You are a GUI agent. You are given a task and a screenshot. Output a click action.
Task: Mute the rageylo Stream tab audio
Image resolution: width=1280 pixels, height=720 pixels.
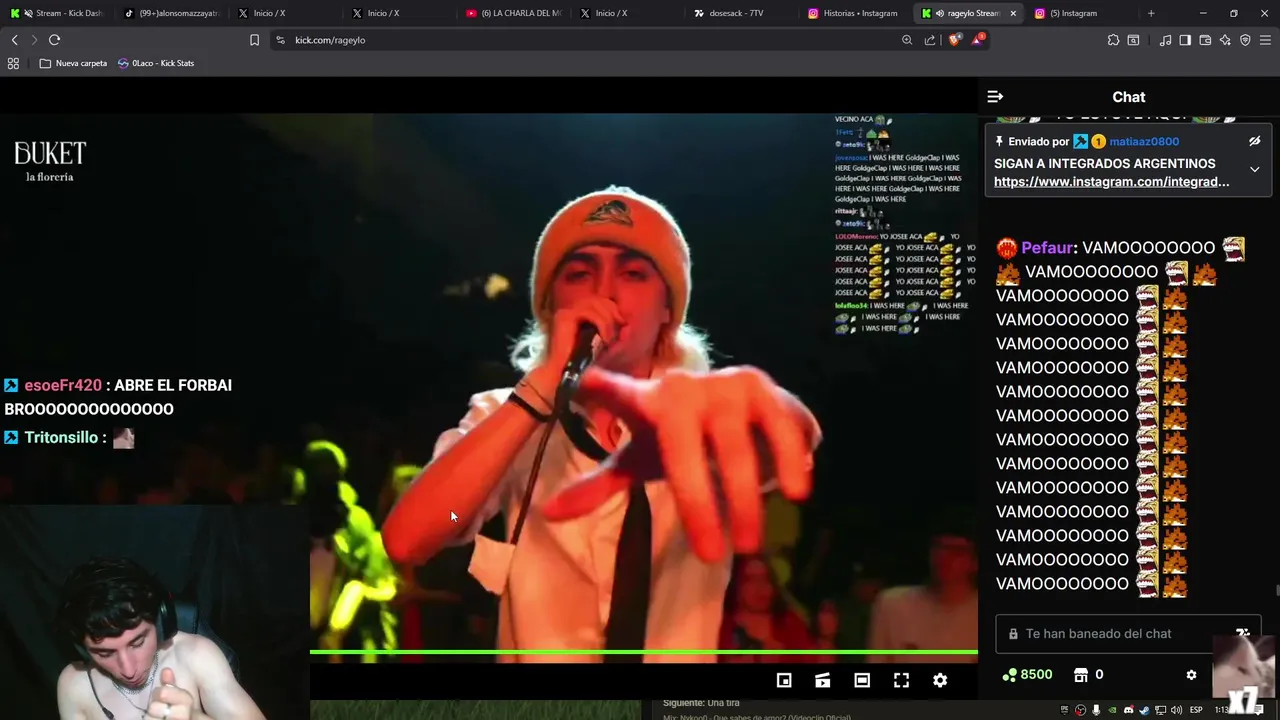tap(940, 13)
